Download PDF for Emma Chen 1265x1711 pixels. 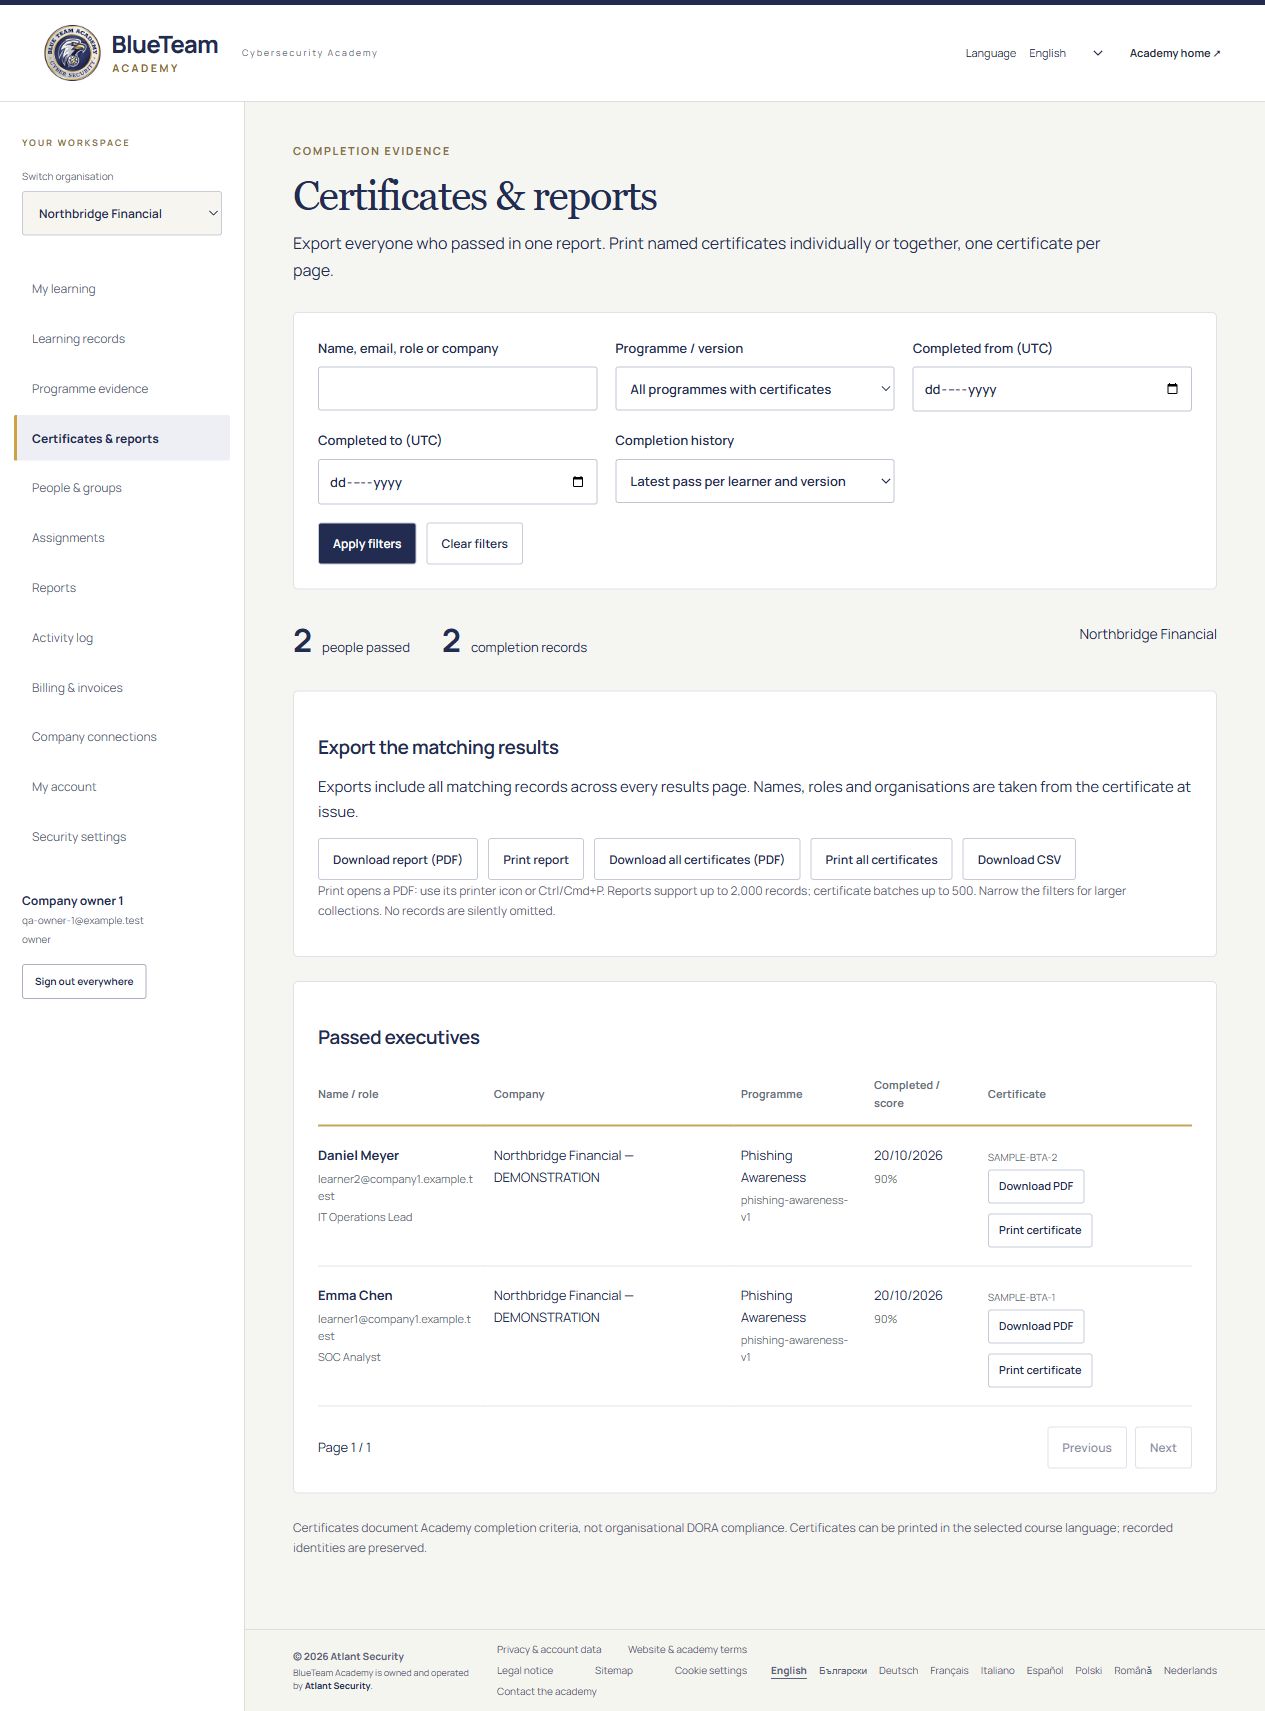pyautogui.click(x=1036, y=1326)
